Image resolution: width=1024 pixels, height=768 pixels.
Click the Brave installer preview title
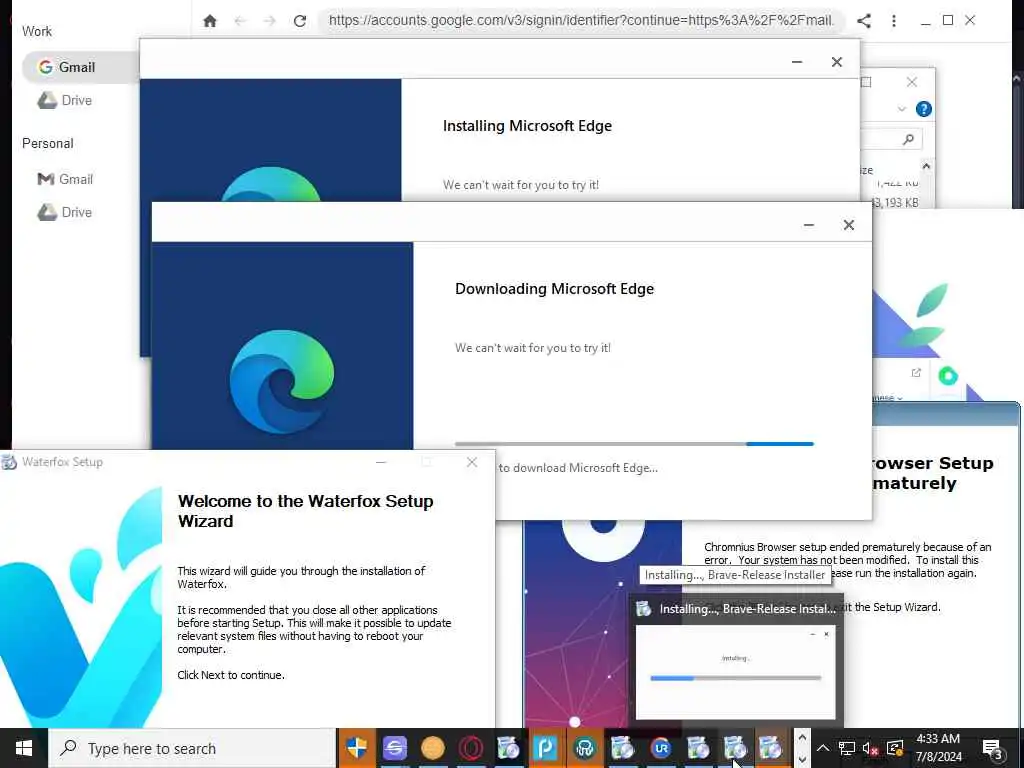(747, 609)
